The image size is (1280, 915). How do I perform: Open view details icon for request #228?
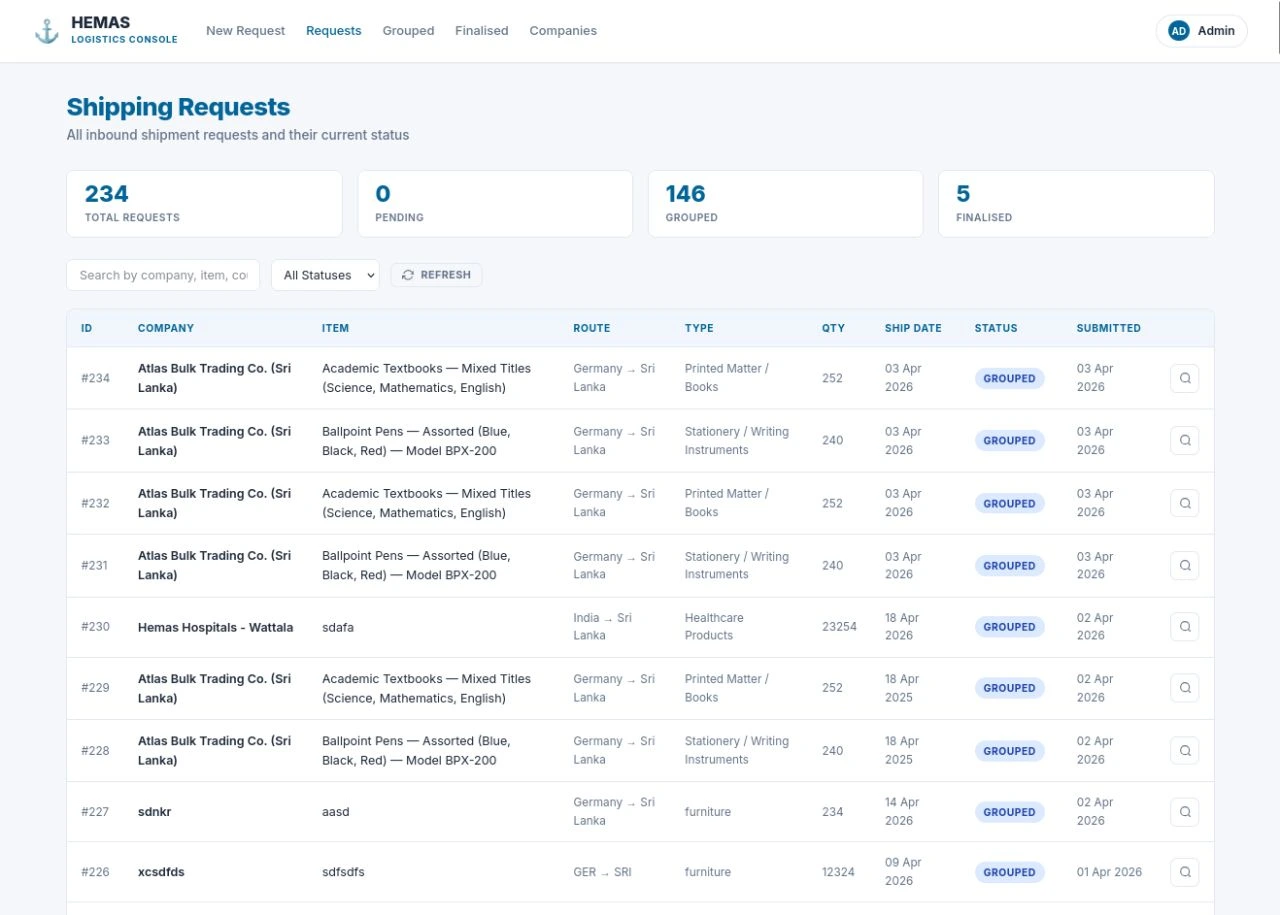click(1185, 751)
